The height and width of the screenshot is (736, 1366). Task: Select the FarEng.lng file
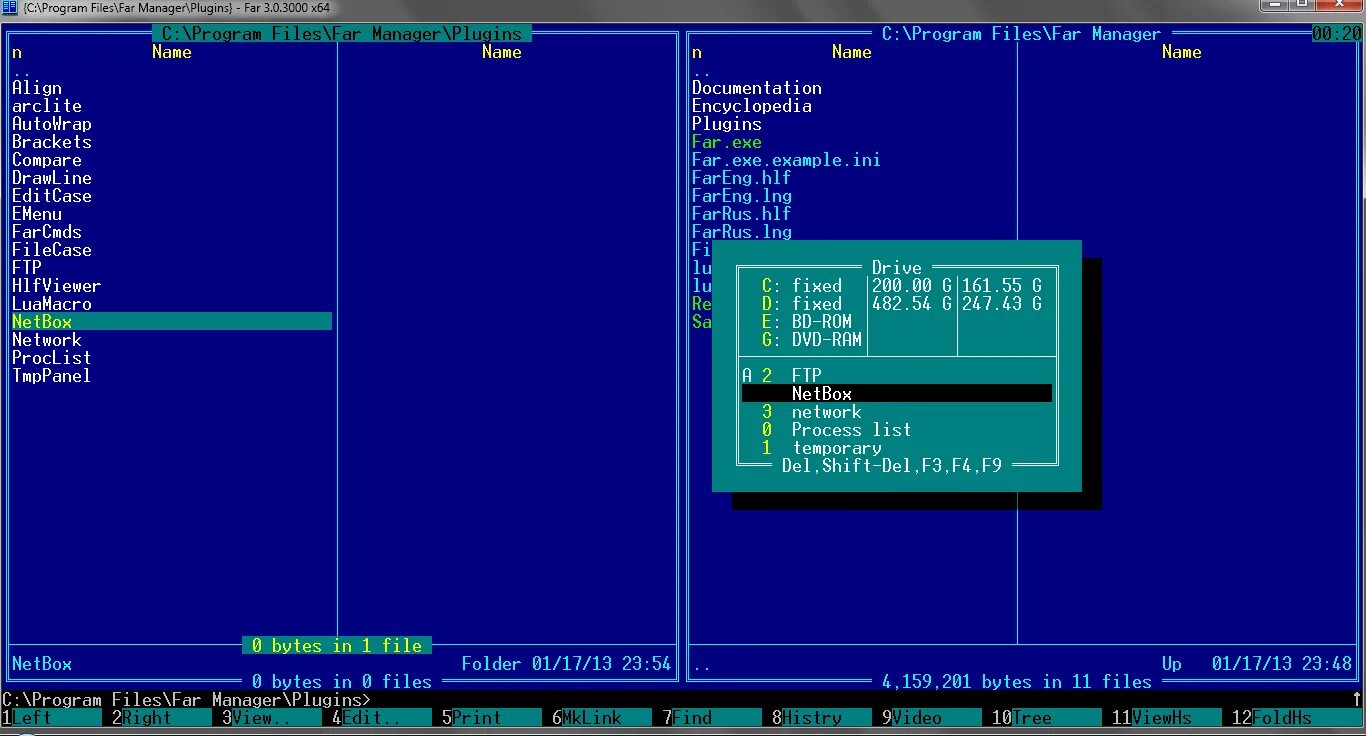pyautogui.click(x=742, y=196)
